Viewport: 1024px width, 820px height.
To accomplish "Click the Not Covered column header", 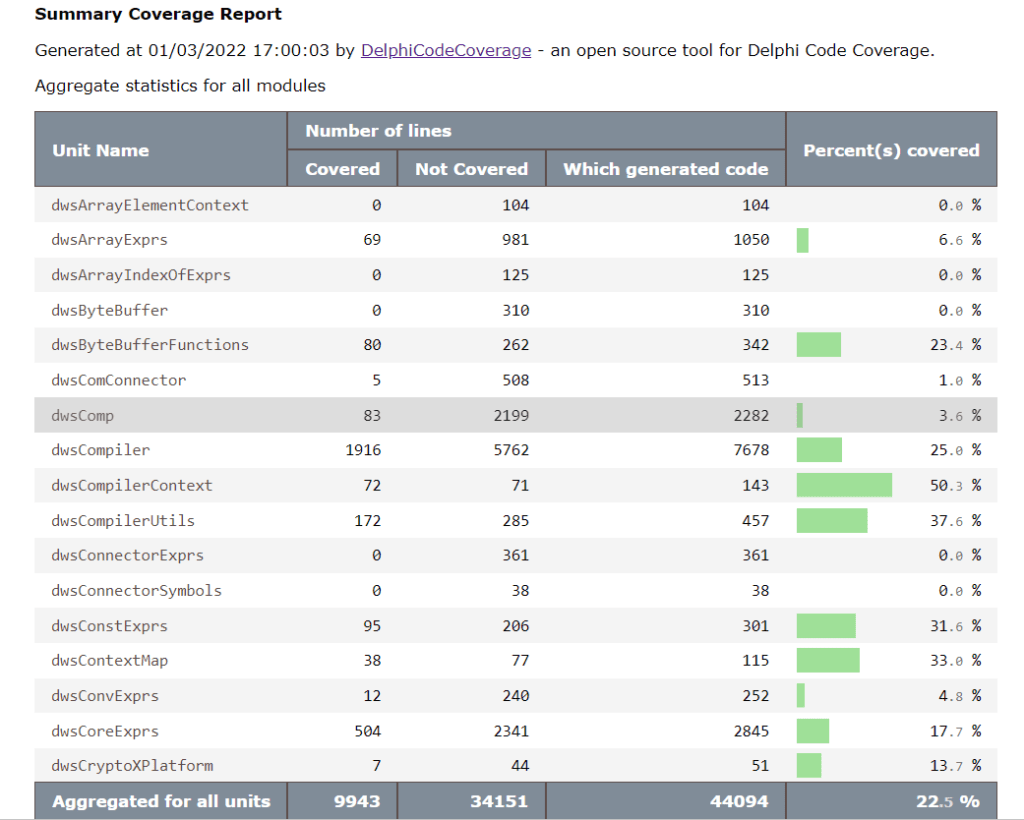I will pos(471,169).
